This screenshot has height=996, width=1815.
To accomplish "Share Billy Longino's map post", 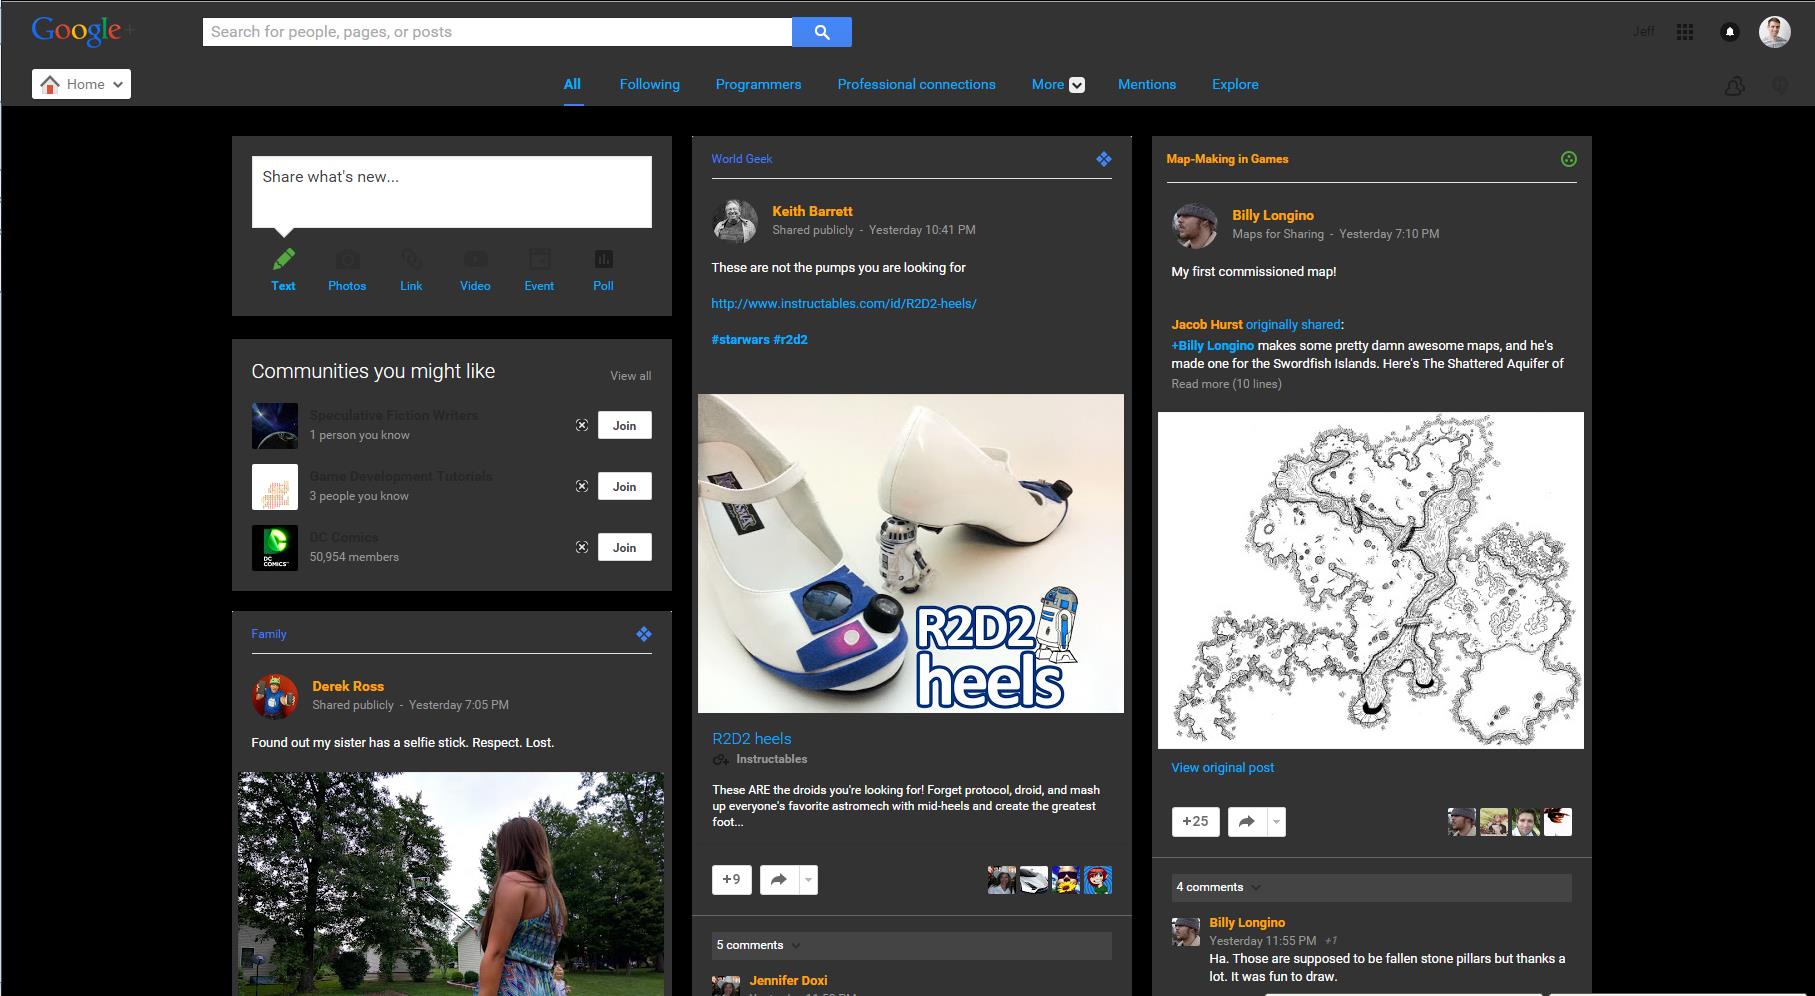I will [1247, 822].
